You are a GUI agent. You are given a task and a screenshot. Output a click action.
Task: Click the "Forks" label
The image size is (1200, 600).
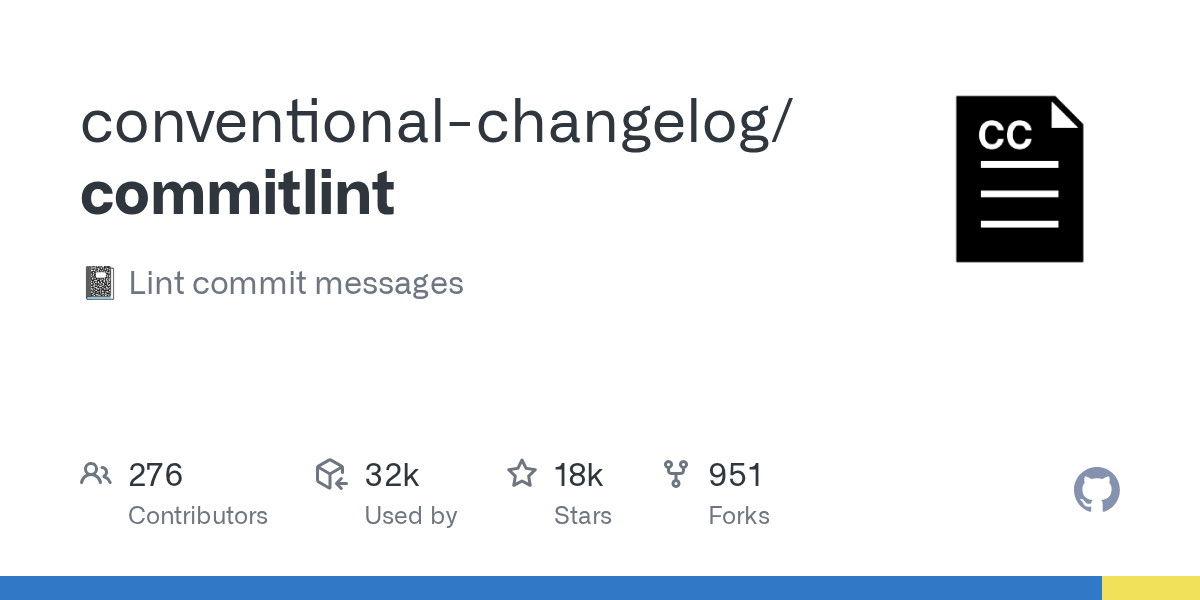[738, 516]
